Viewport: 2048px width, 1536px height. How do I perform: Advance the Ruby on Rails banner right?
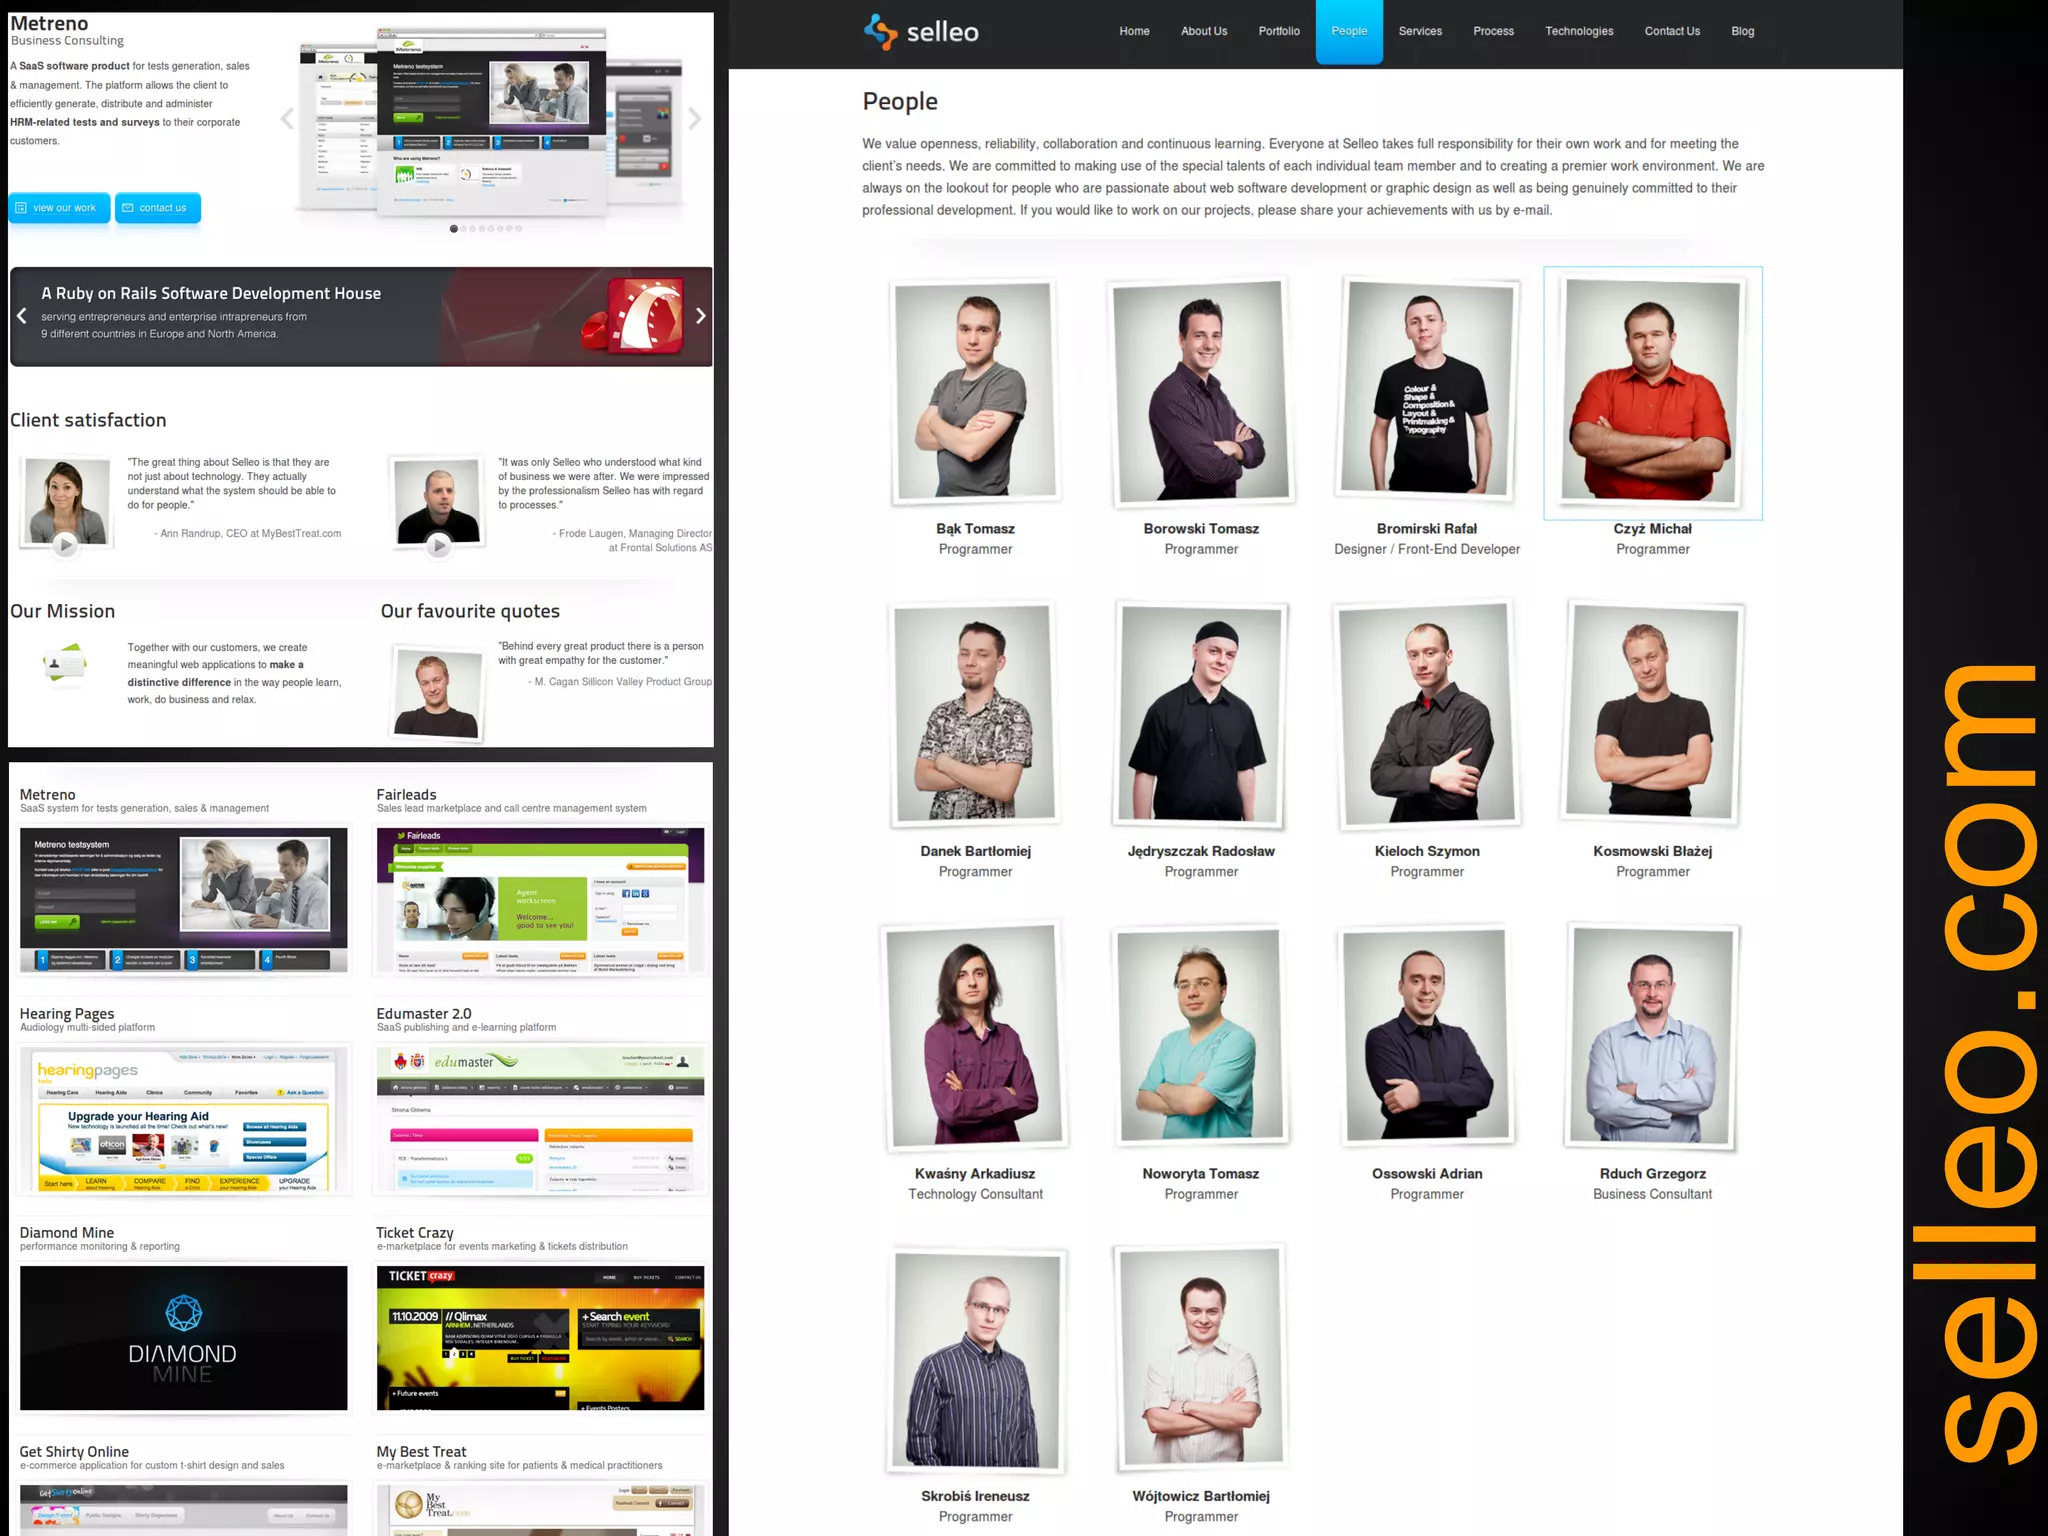click(x=700, y=316)
